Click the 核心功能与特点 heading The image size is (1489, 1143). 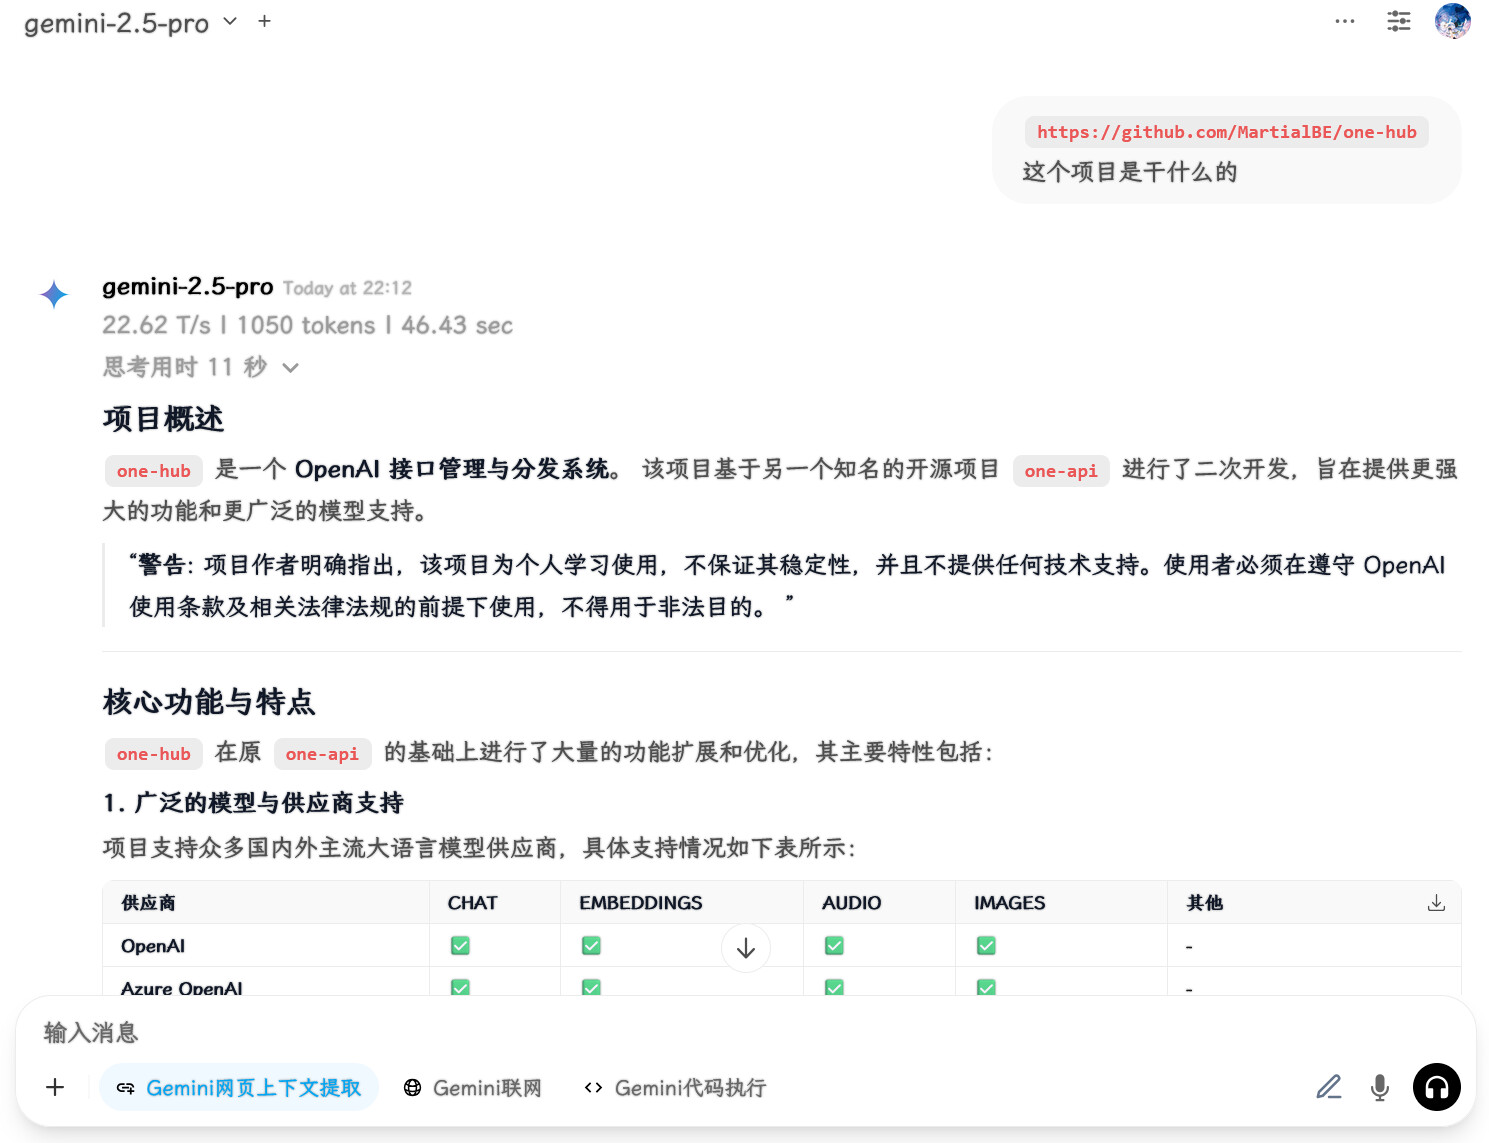[209, 702]
